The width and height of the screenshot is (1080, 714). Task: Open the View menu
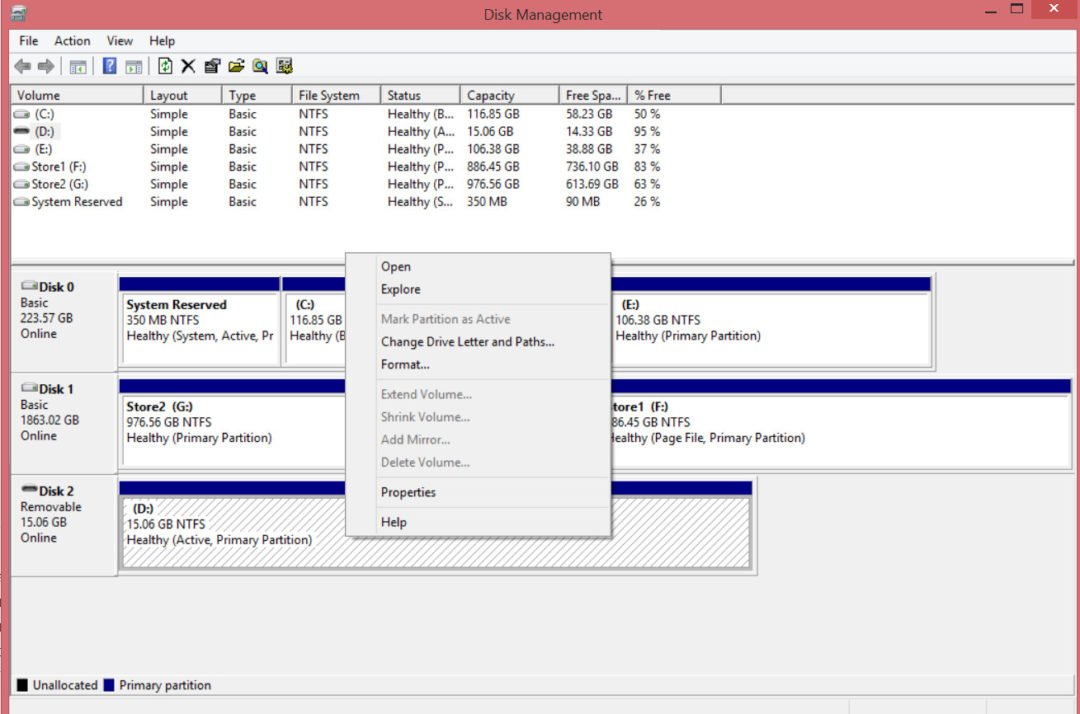(119, 41)
